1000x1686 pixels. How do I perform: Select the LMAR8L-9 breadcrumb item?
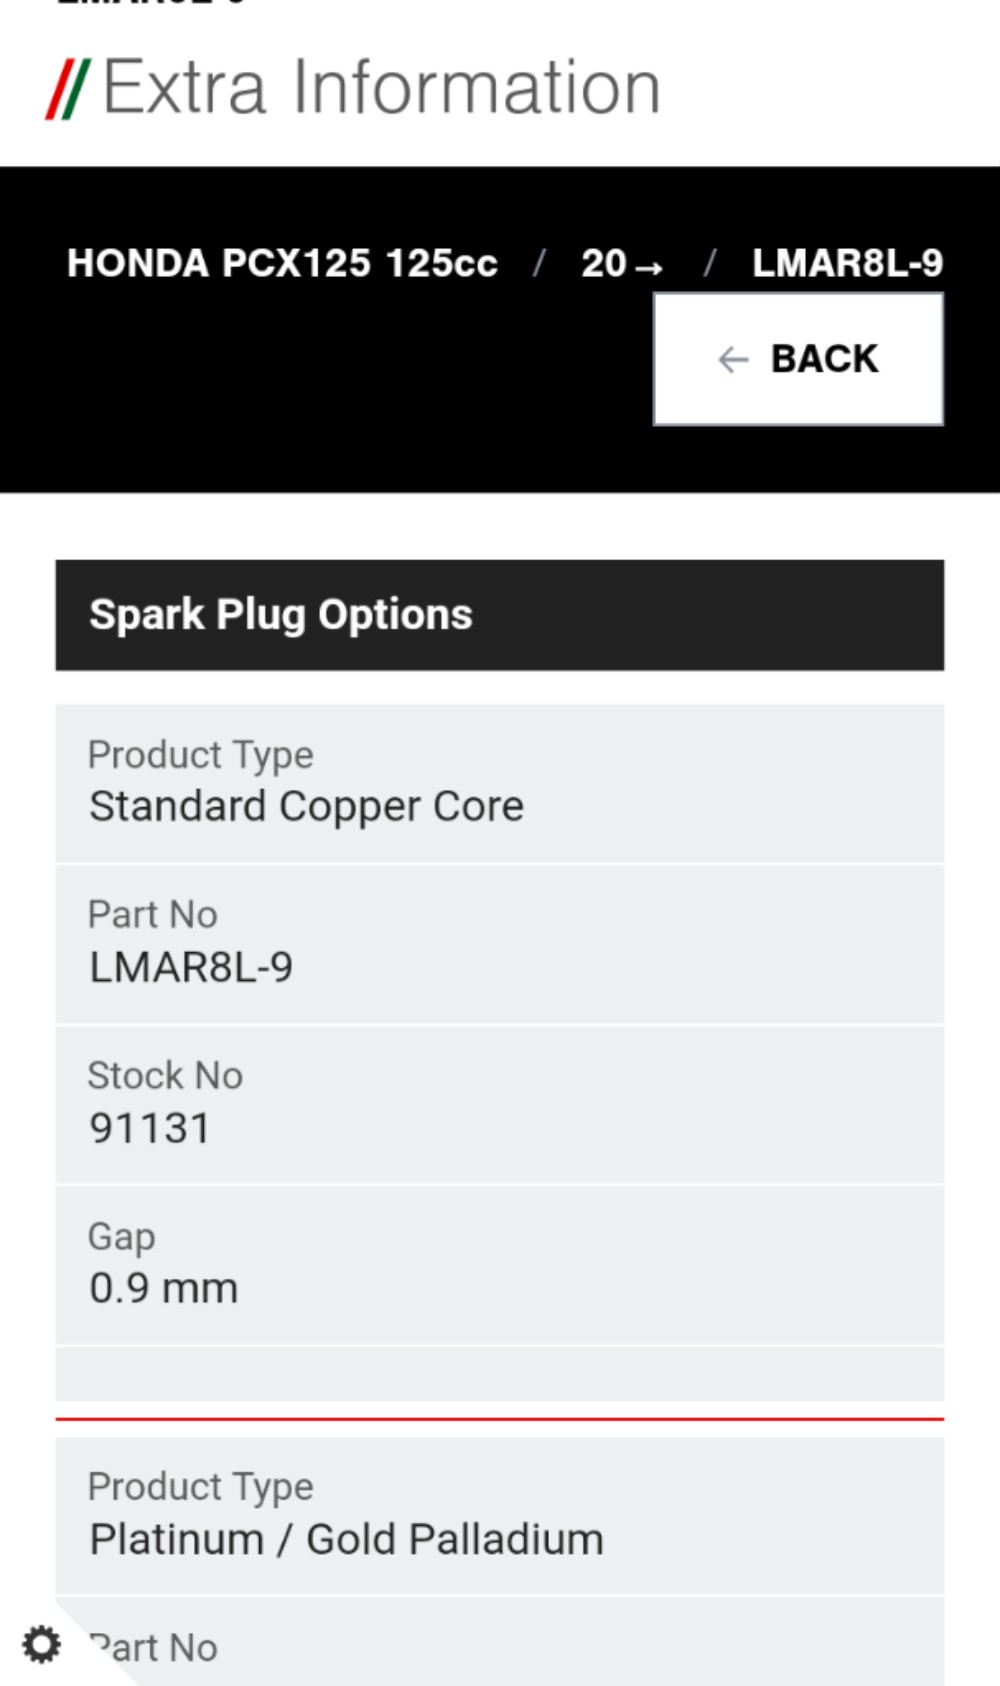(x=847, y=263)
